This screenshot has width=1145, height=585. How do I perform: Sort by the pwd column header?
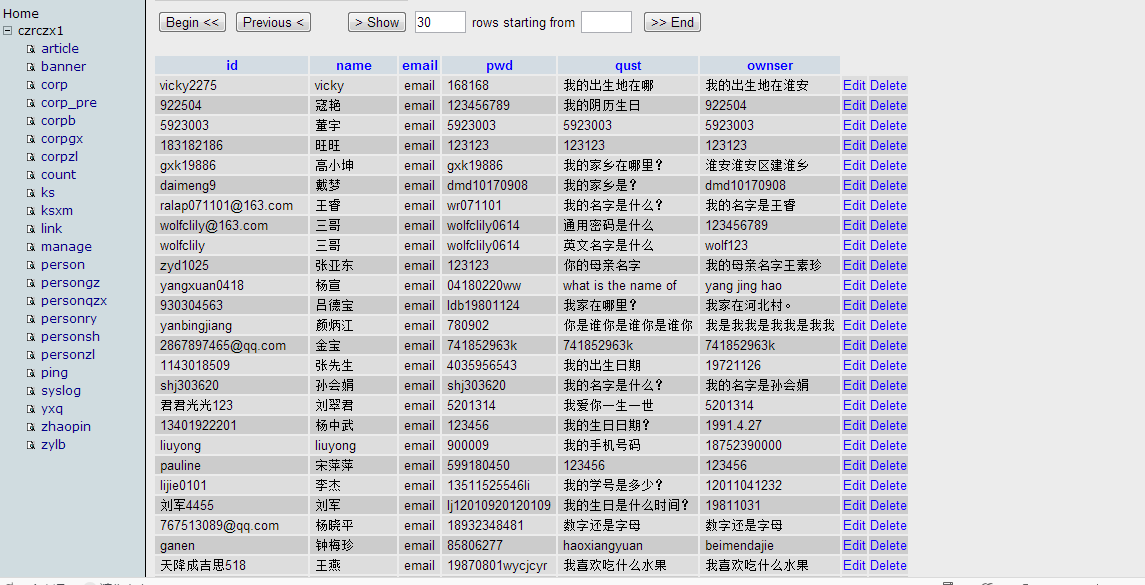pos(499,66)
